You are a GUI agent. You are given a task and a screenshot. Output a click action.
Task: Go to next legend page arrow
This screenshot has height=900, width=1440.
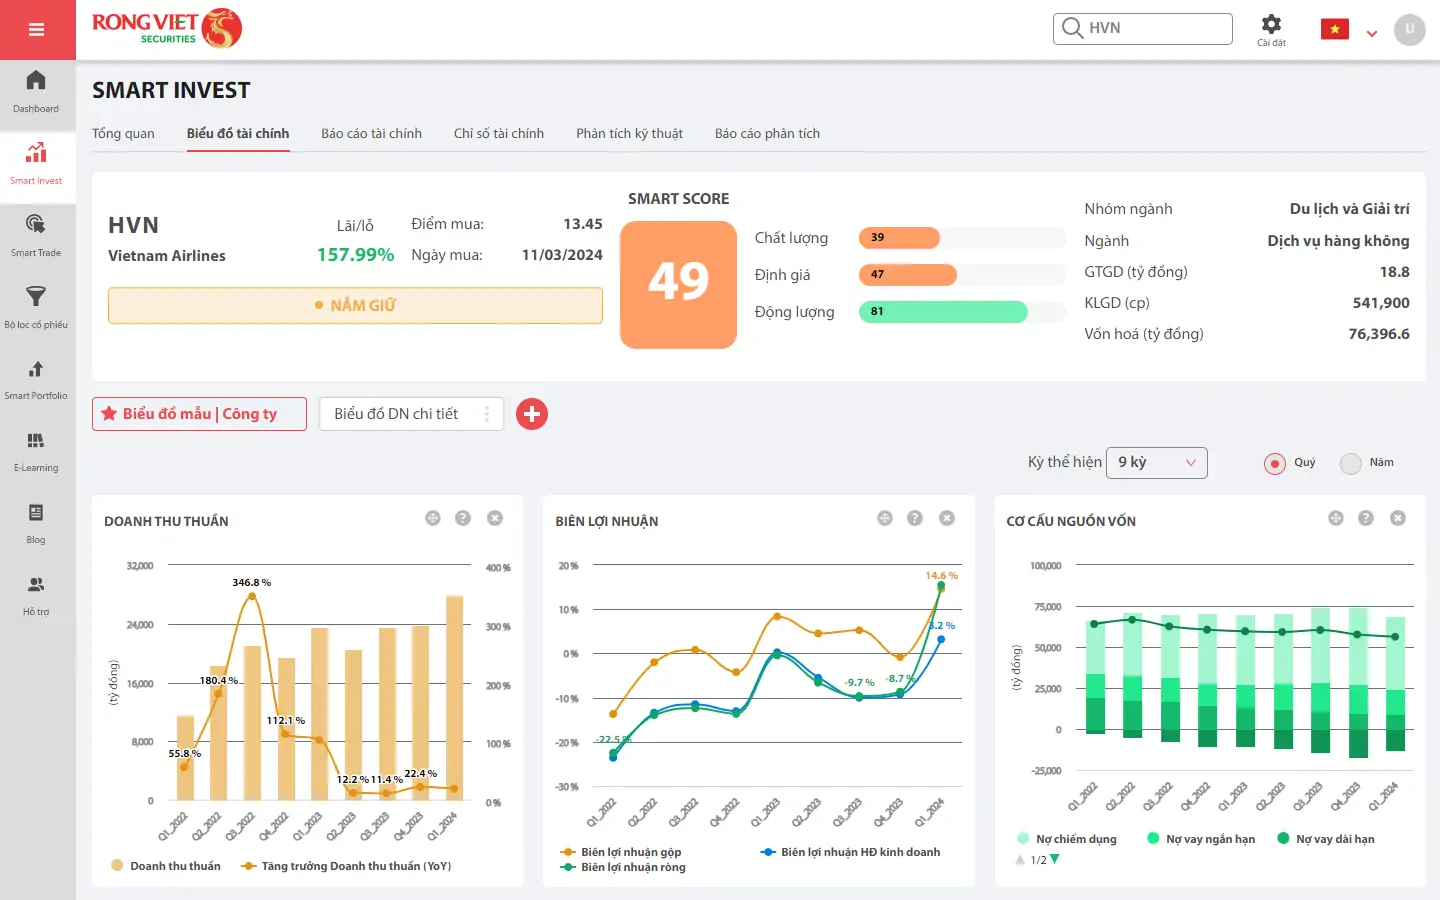click(x=1055, y=859)
